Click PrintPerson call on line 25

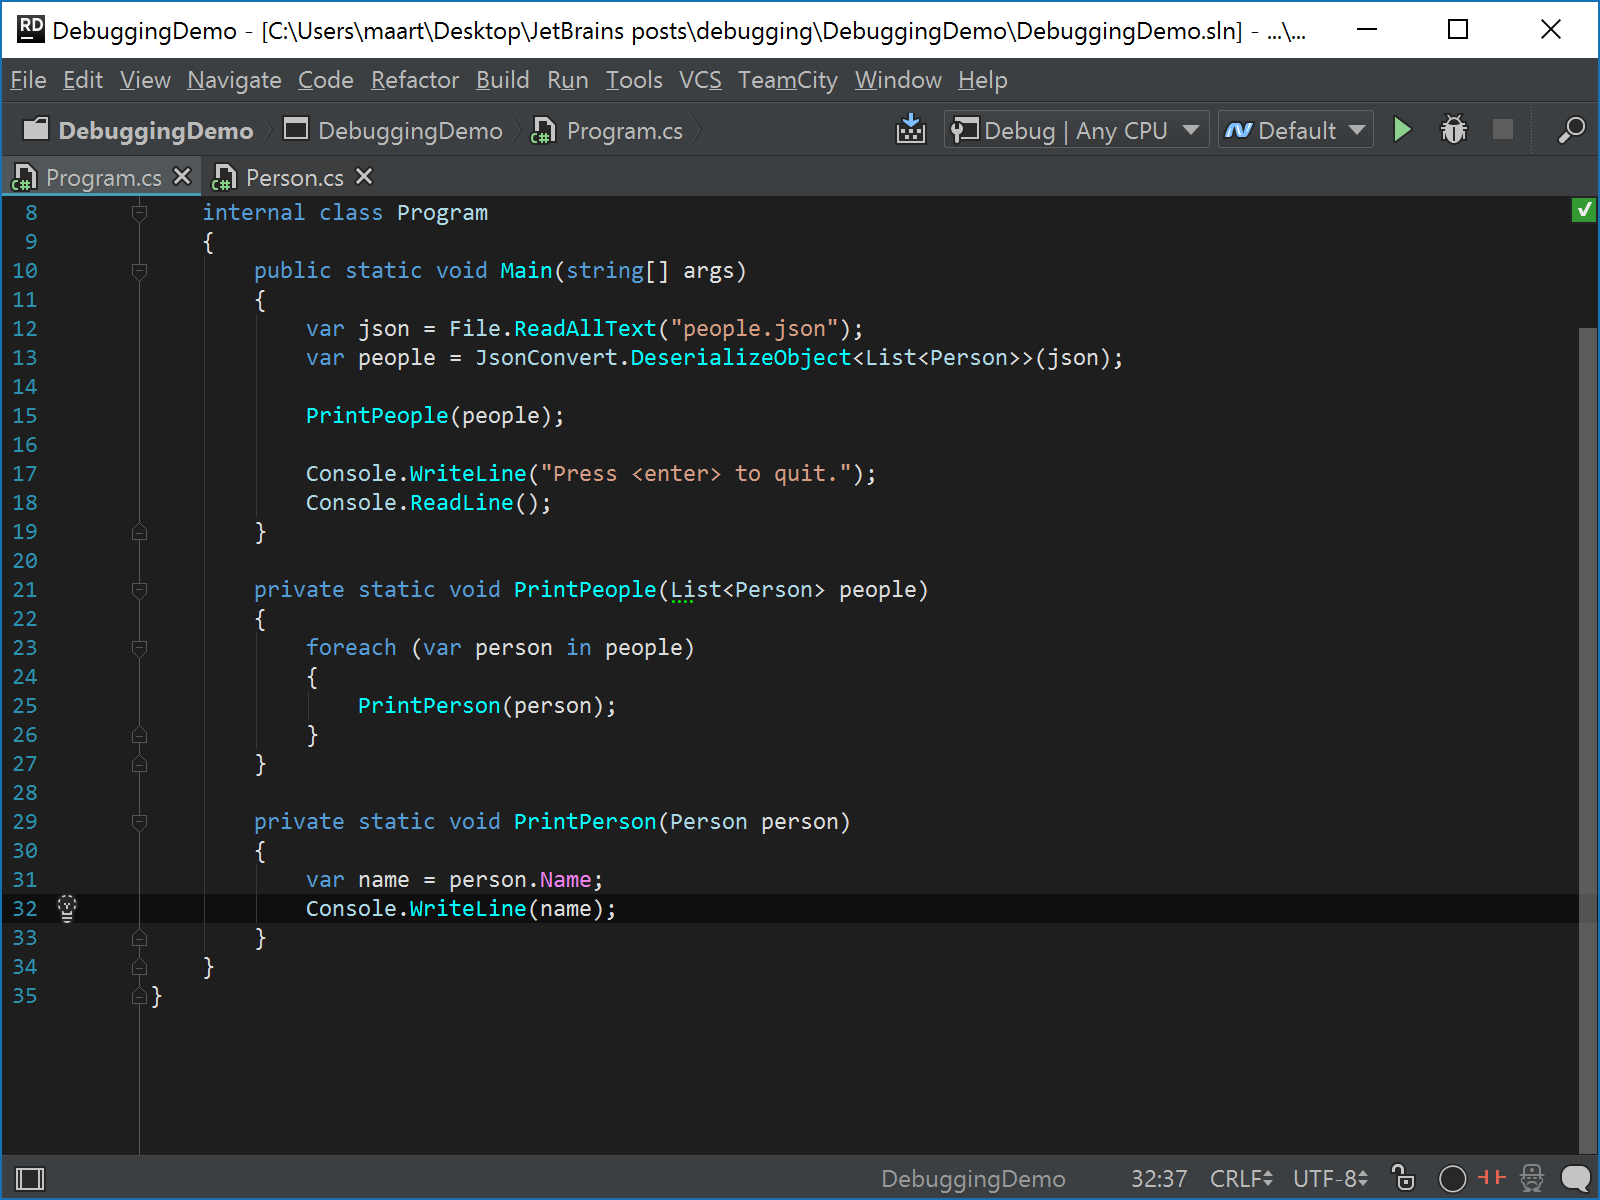pos(429,705)
